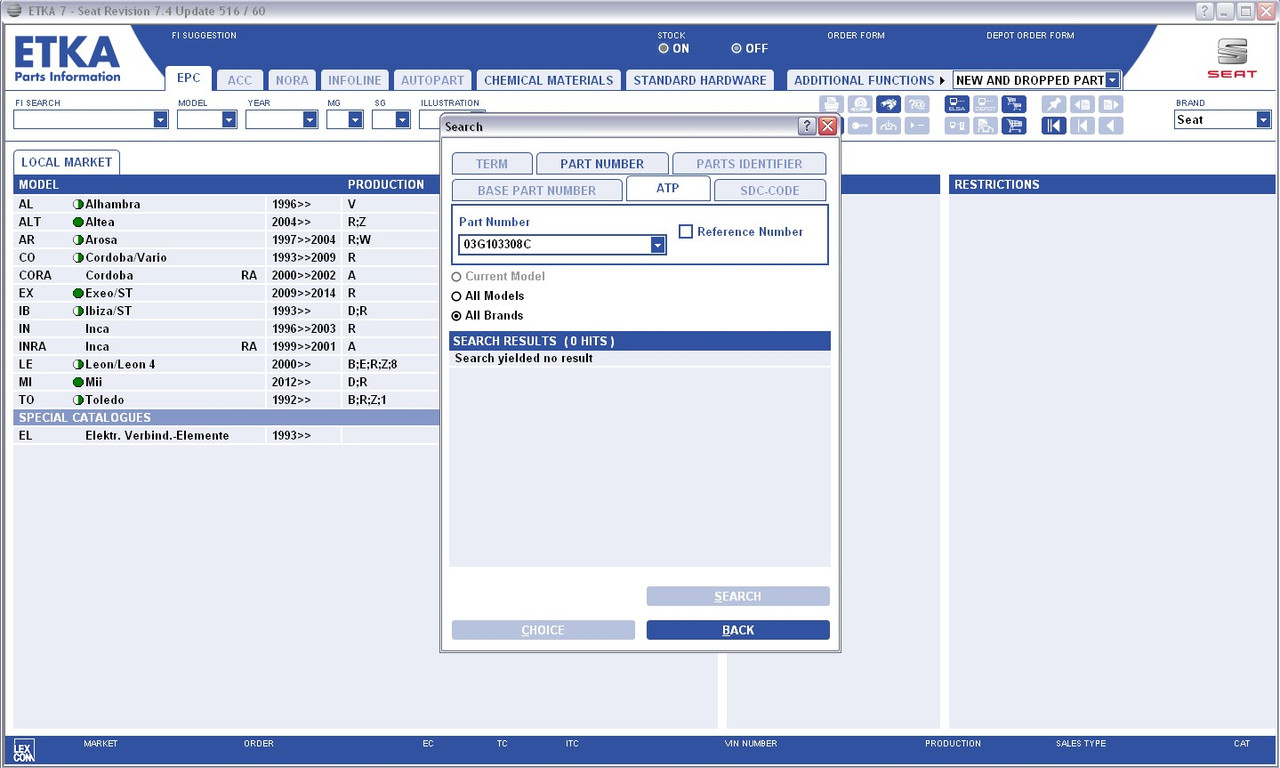Click the plain left arrow back icon
The width and height of the screenshot is (1280, 768).
tap(1110, 125)
